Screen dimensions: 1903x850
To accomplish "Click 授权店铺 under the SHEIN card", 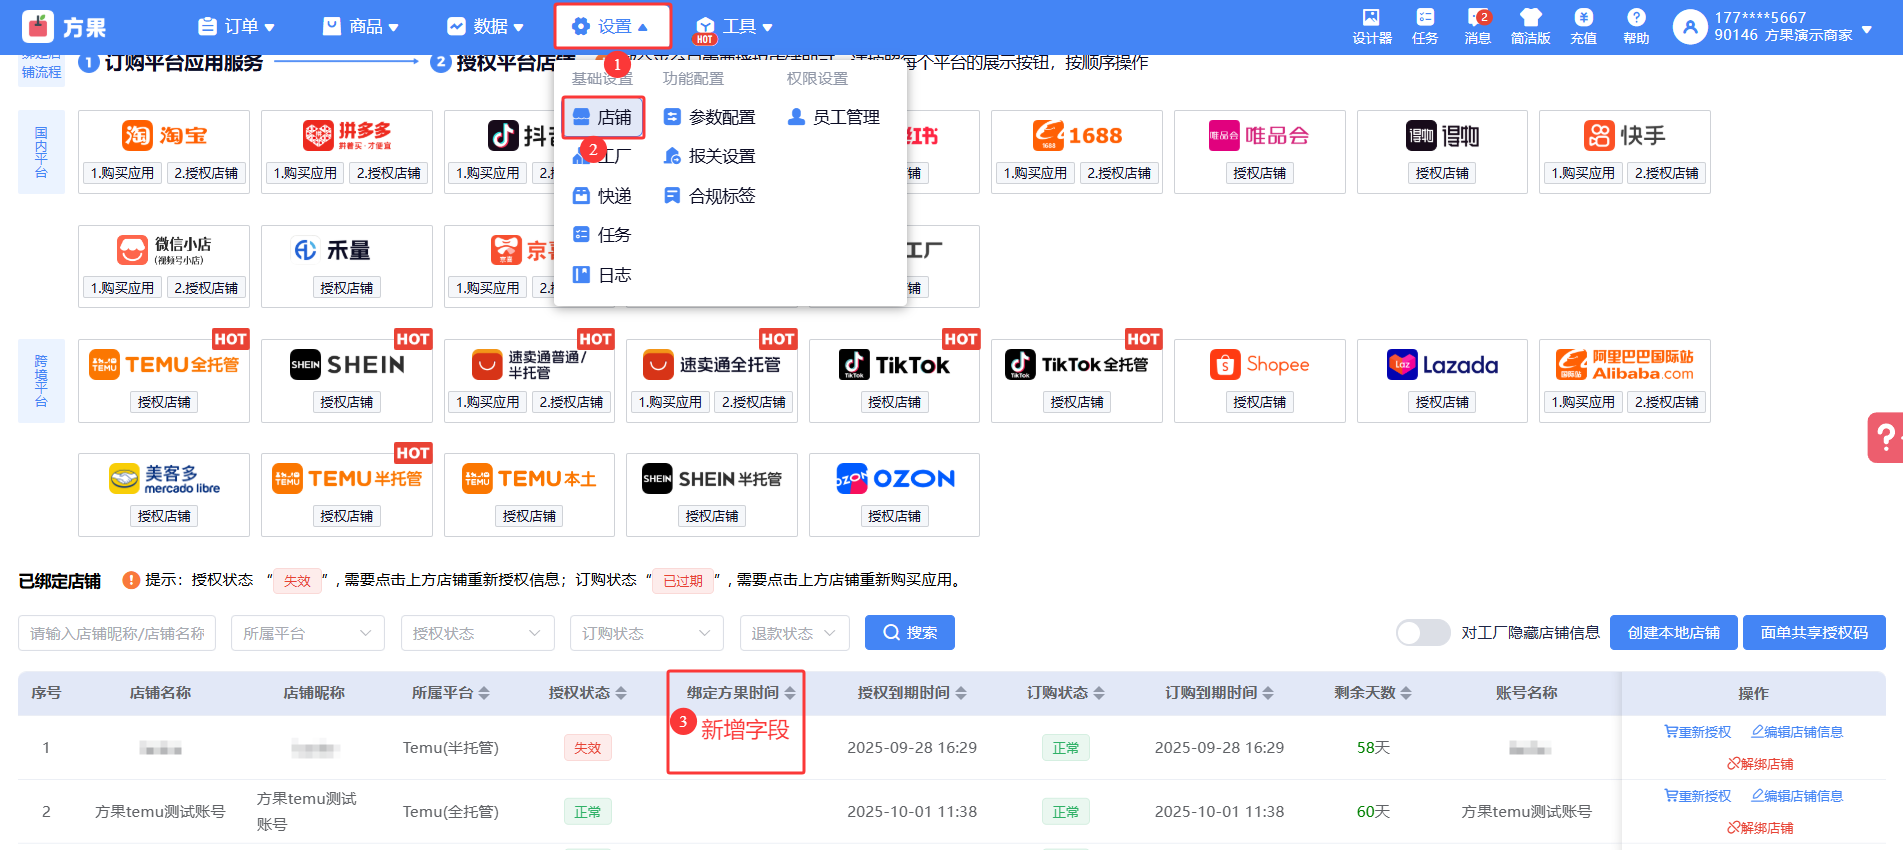I will [346, 402].
